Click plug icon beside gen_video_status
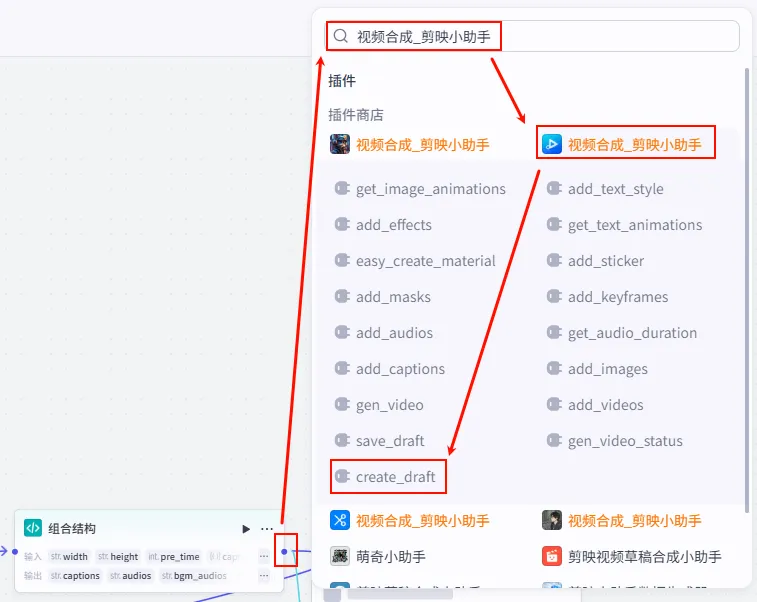The image size is (757, 602). pyautogui.click(x=554, y=440)
